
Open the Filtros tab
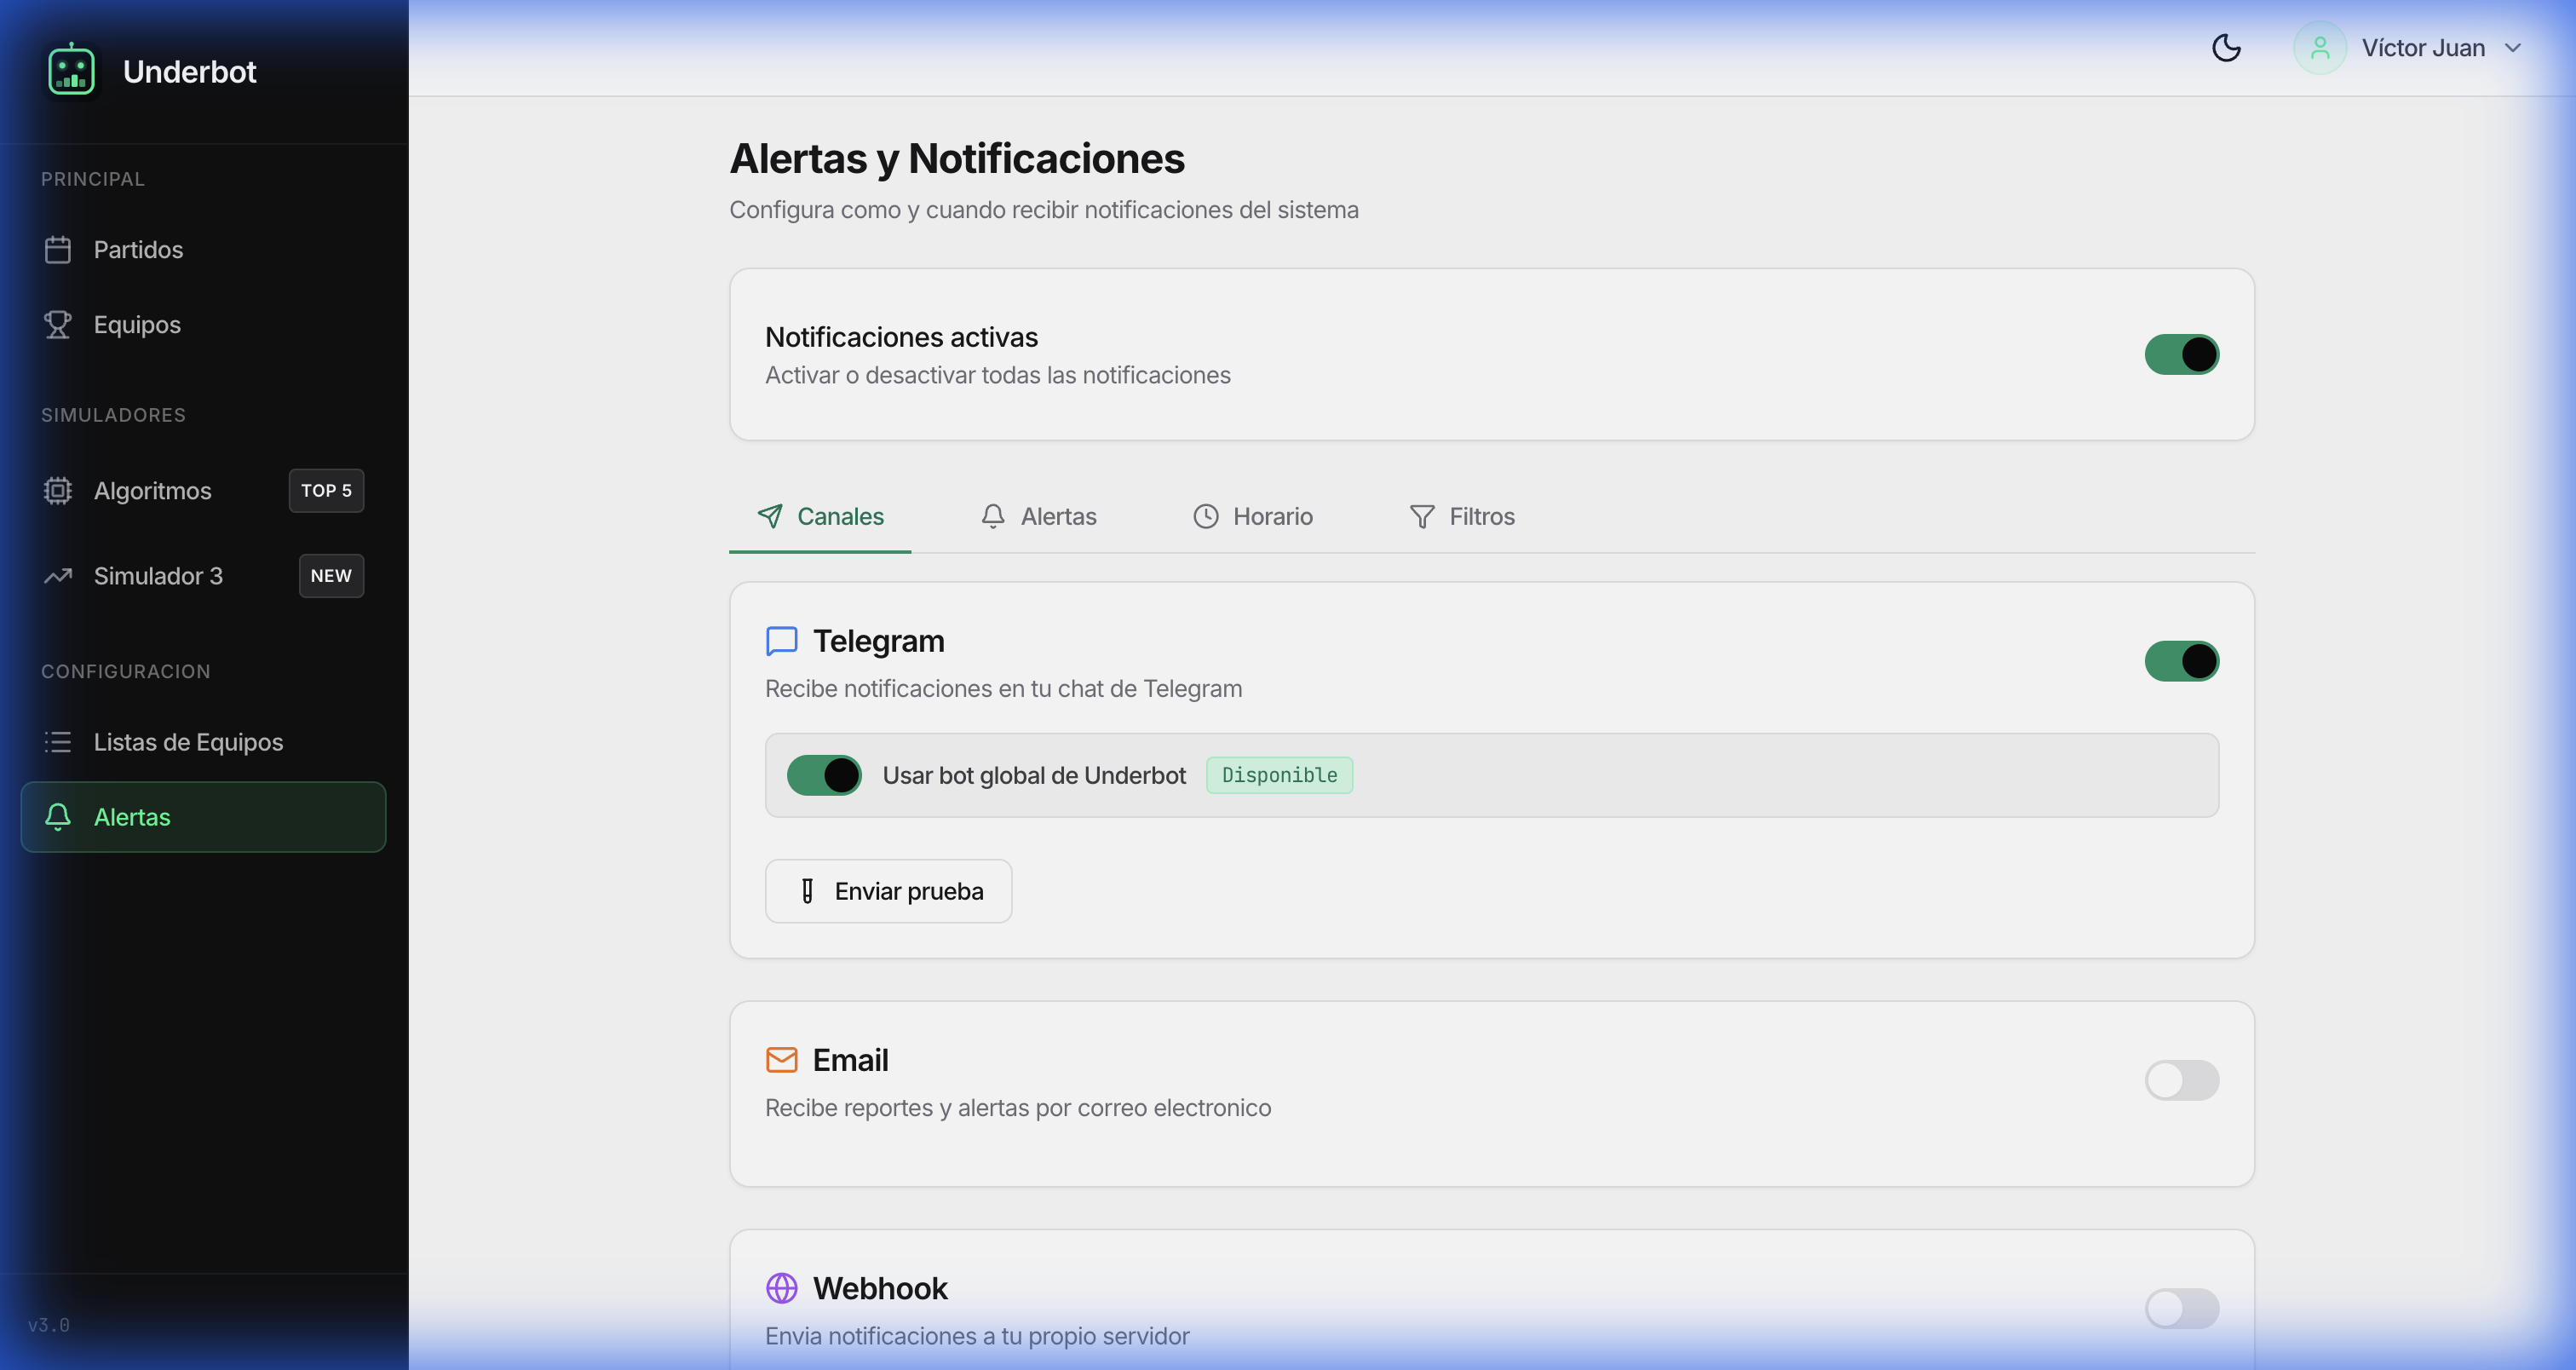point(1462,516)
